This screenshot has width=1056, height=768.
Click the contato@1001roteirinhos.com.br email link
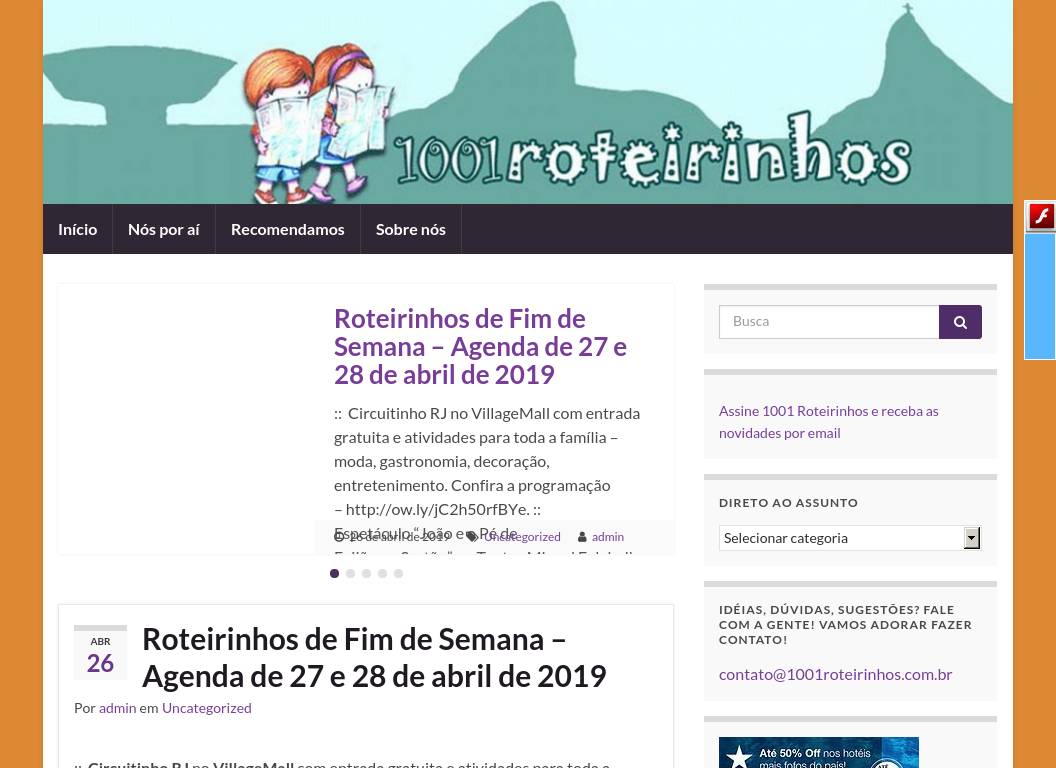pyautogui.click(x=835, y=674)
